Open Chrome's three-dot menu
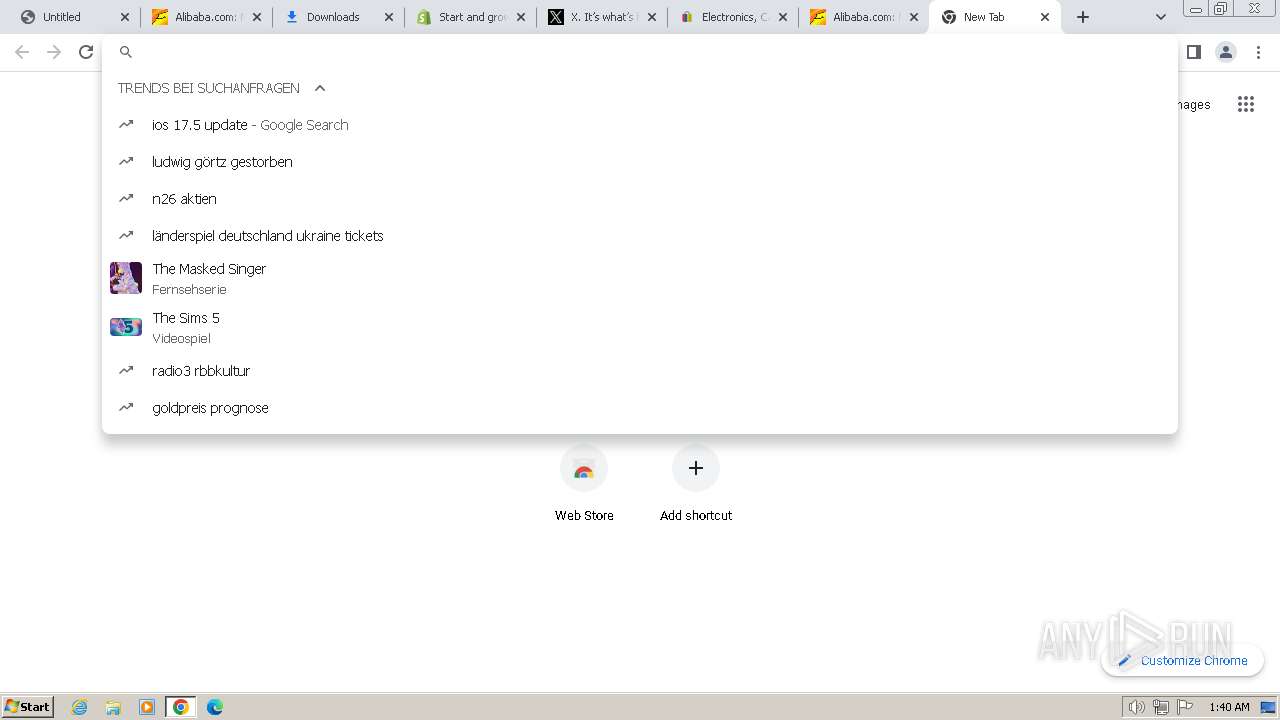1280x720 pixels. 1258,52
